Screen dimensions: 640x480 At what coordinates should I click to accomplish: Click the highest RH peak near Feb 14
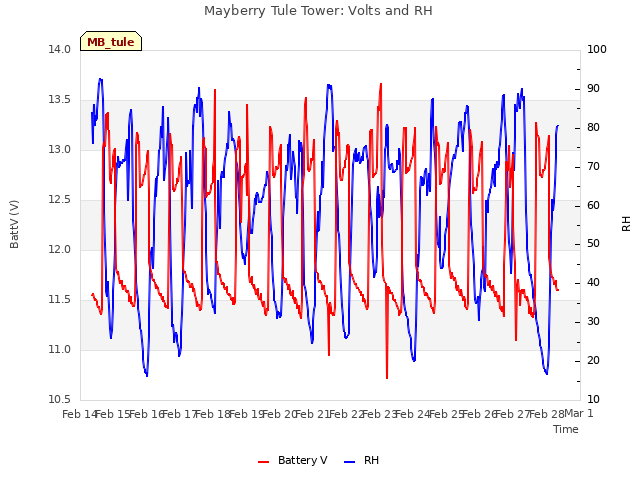click(100, 79)
